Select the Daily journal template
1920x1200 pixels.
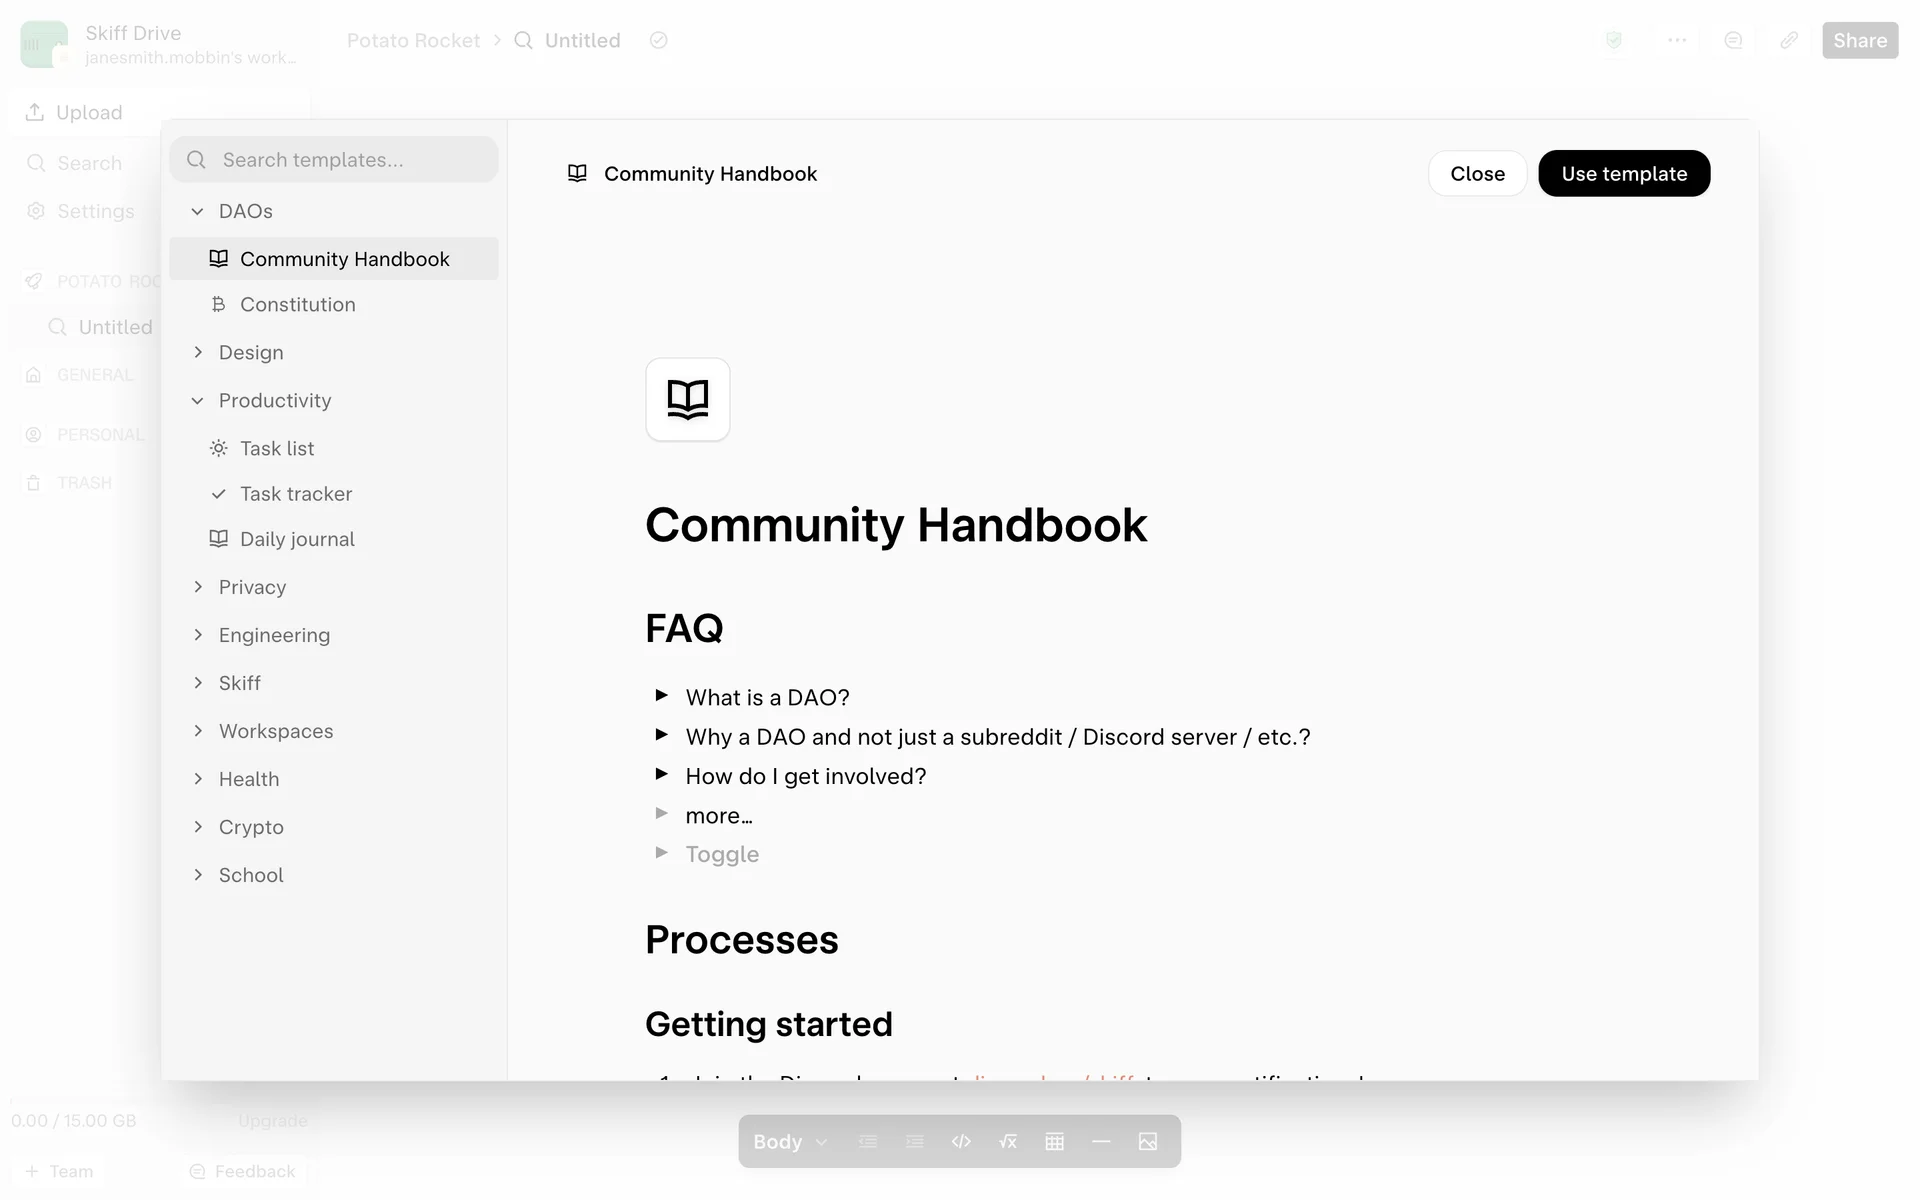tap(297, 539)
